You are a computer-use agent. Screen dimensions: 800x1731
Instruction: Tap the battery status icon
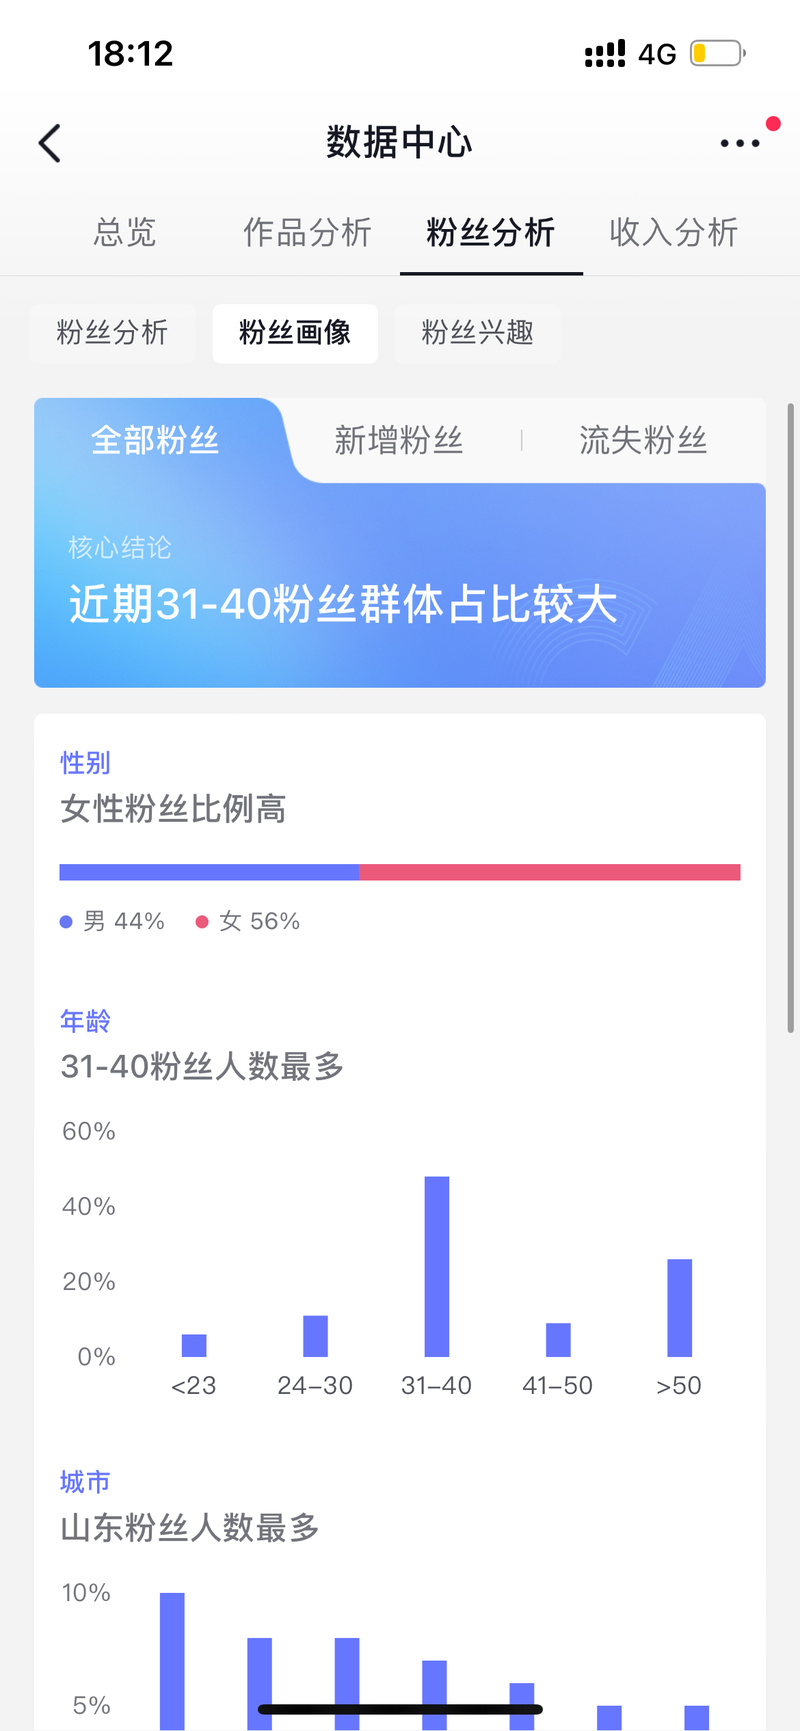[x=717, y=53]
